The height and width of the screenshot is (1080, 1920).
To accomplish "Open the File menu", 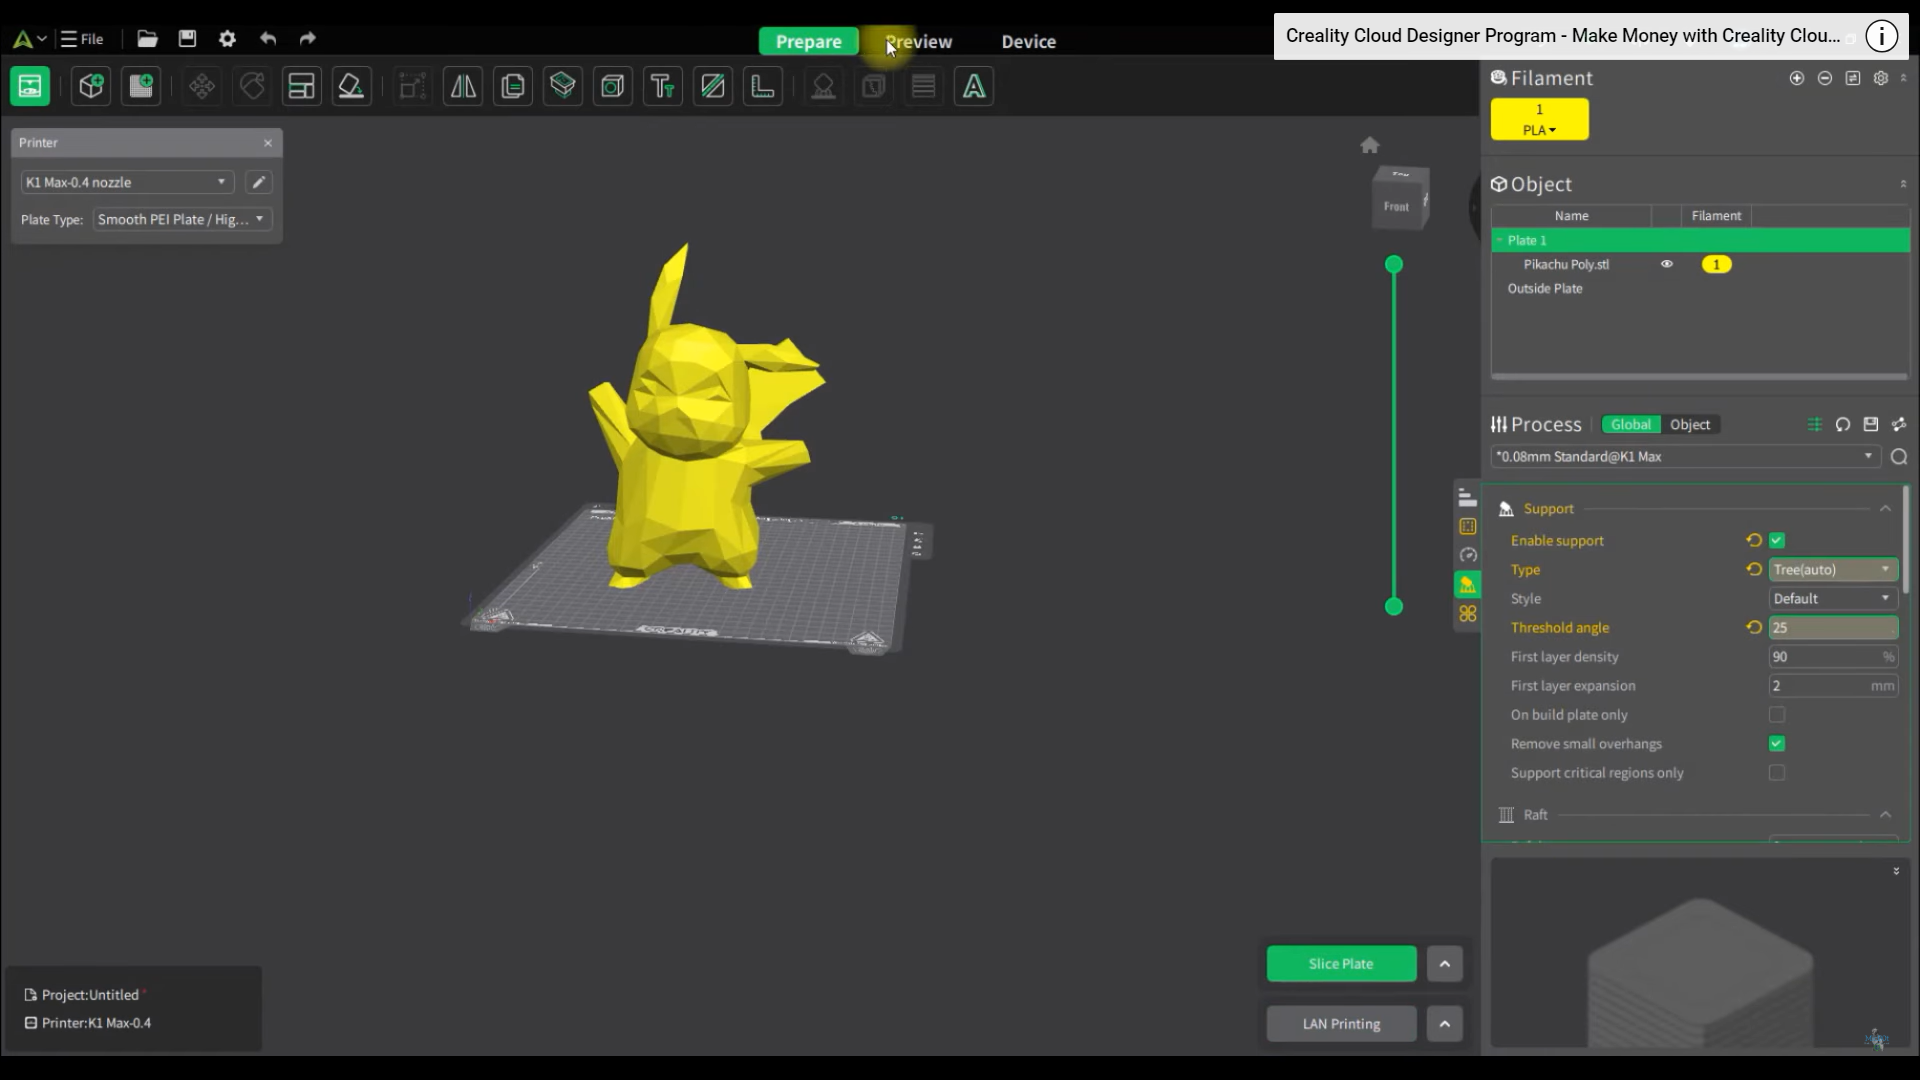I will [x=82, y=39].
